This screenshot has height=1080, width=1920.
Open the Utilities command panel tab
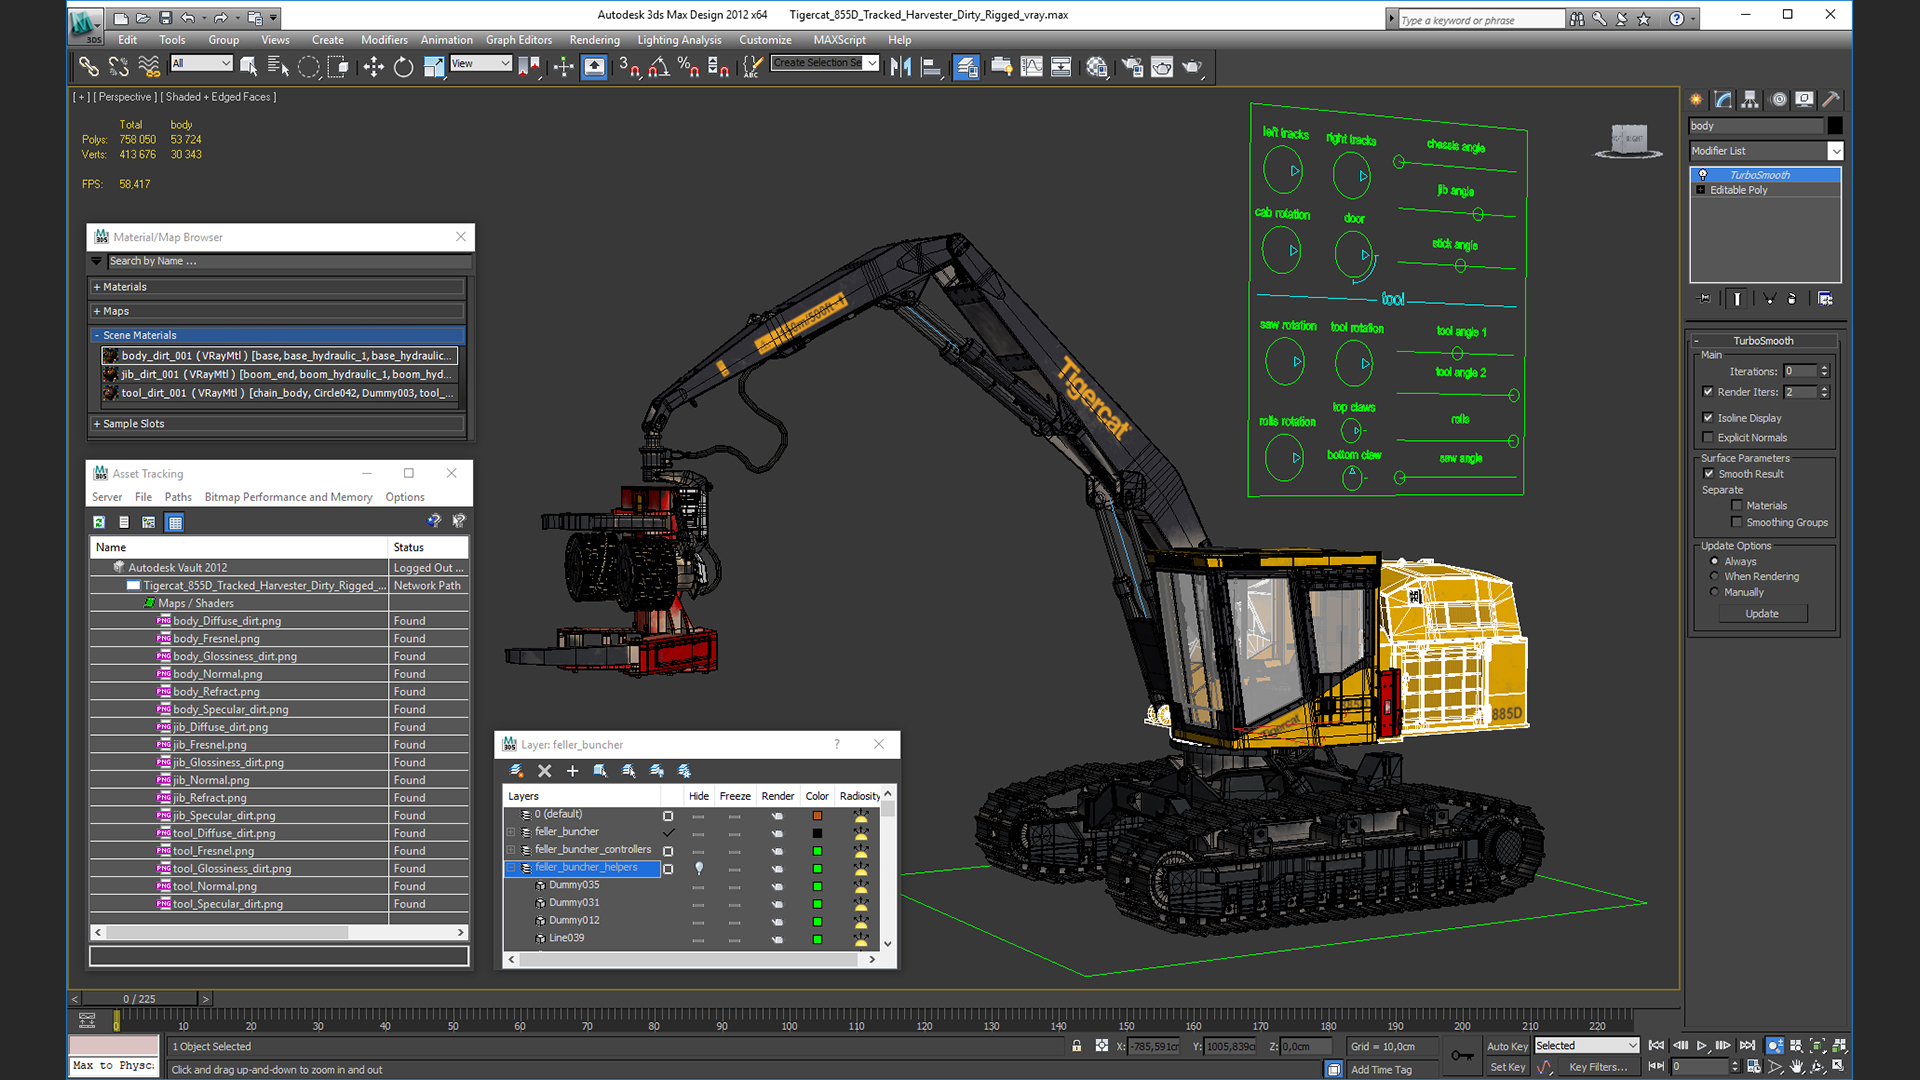pos(1830,99)
